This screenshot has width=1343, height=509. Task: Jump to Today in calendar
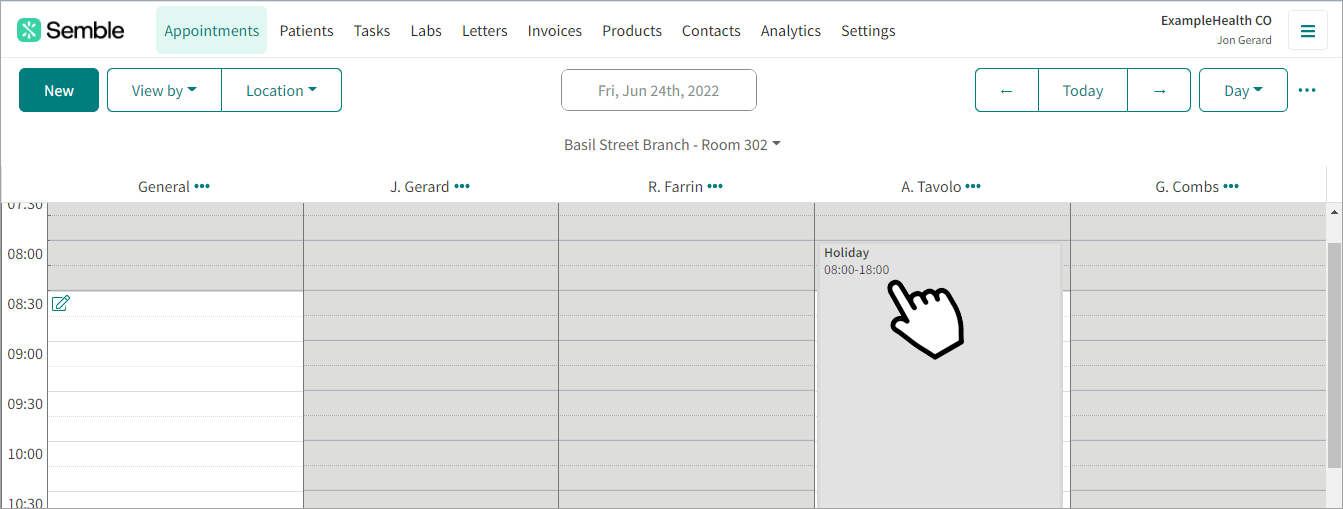1083,90
